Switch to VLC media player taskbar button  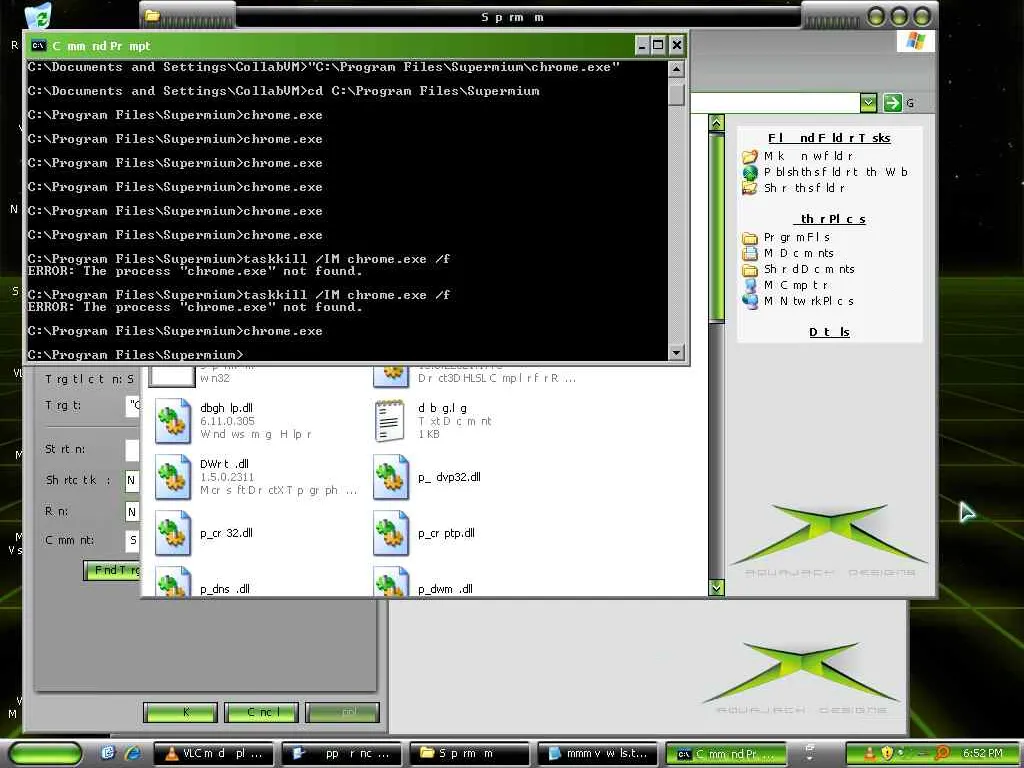pos(214,754)
